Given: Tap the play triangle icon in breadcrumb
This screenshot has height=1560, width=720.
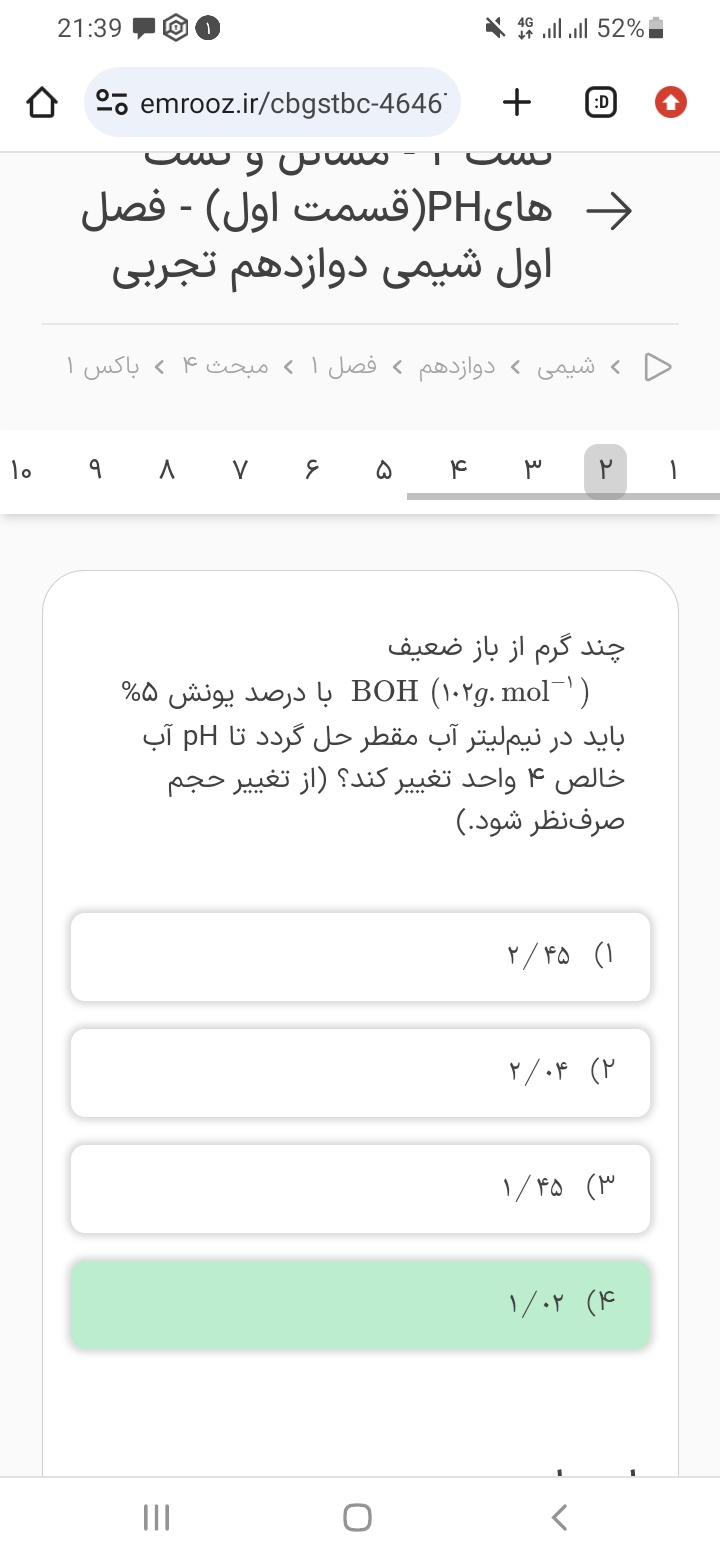Looking at the screenshot, I should 657,367.
